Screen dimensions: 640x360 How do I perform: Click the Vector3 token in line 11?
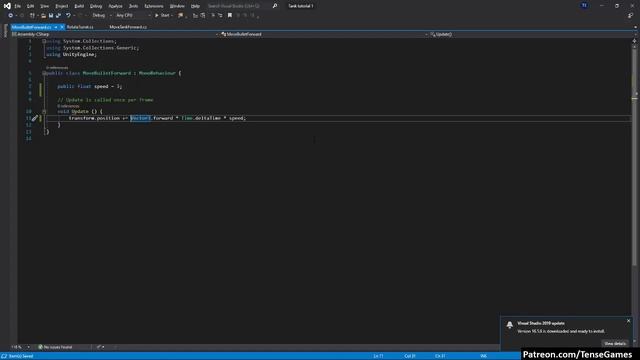click(x=140, y=118)
